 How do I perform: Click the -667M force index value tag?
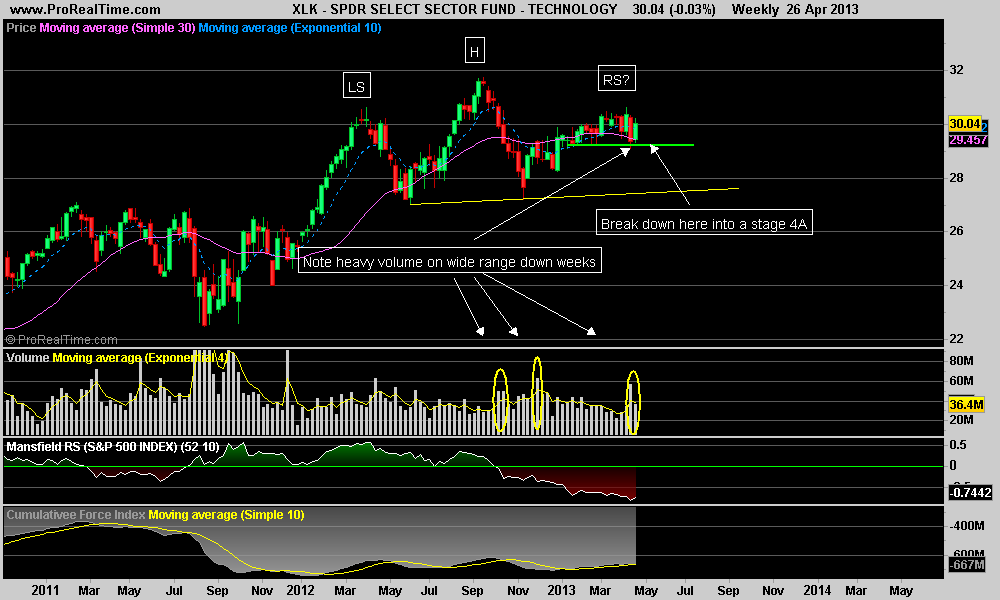point(967,565)
